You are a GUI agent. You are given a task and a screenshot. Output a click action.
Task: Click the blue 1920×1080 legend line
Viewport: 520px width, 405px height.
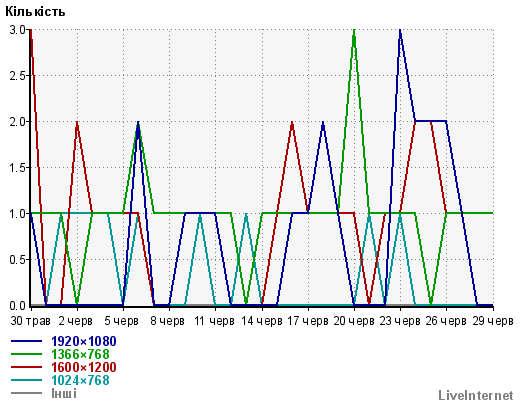click(27, 341)
